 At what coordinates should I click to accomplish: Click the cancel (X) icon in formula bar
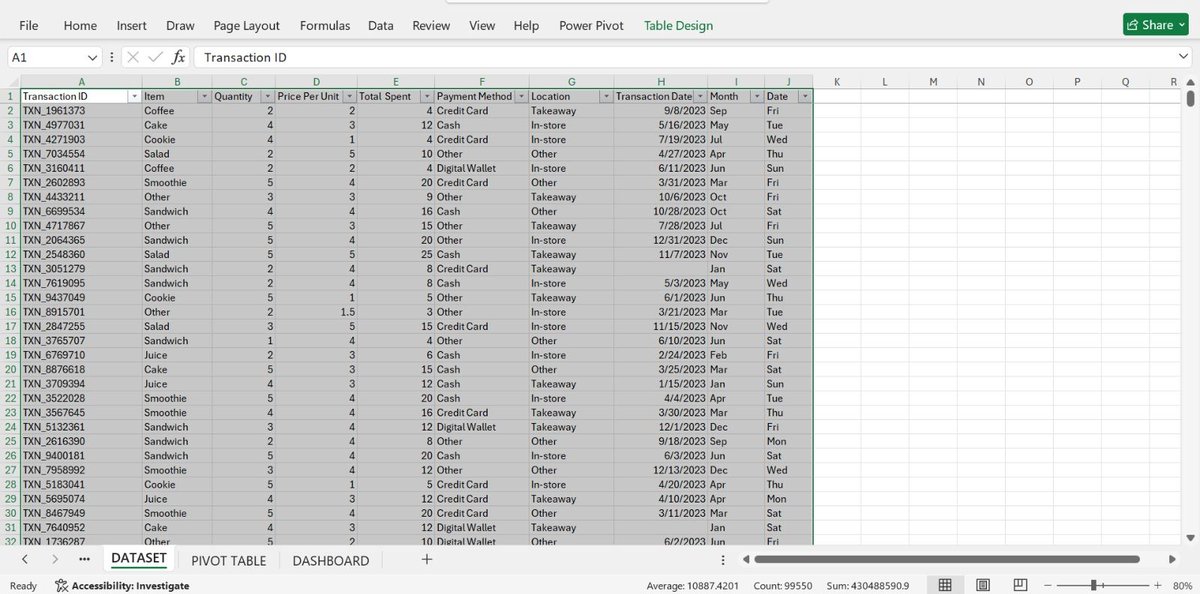(132, 58)
